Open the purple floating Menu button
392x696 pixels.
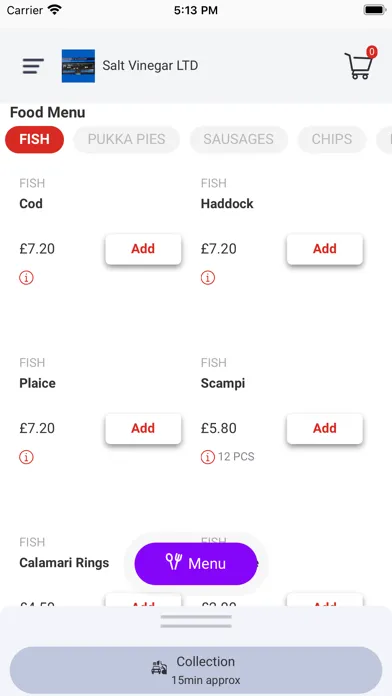(196, 564)
